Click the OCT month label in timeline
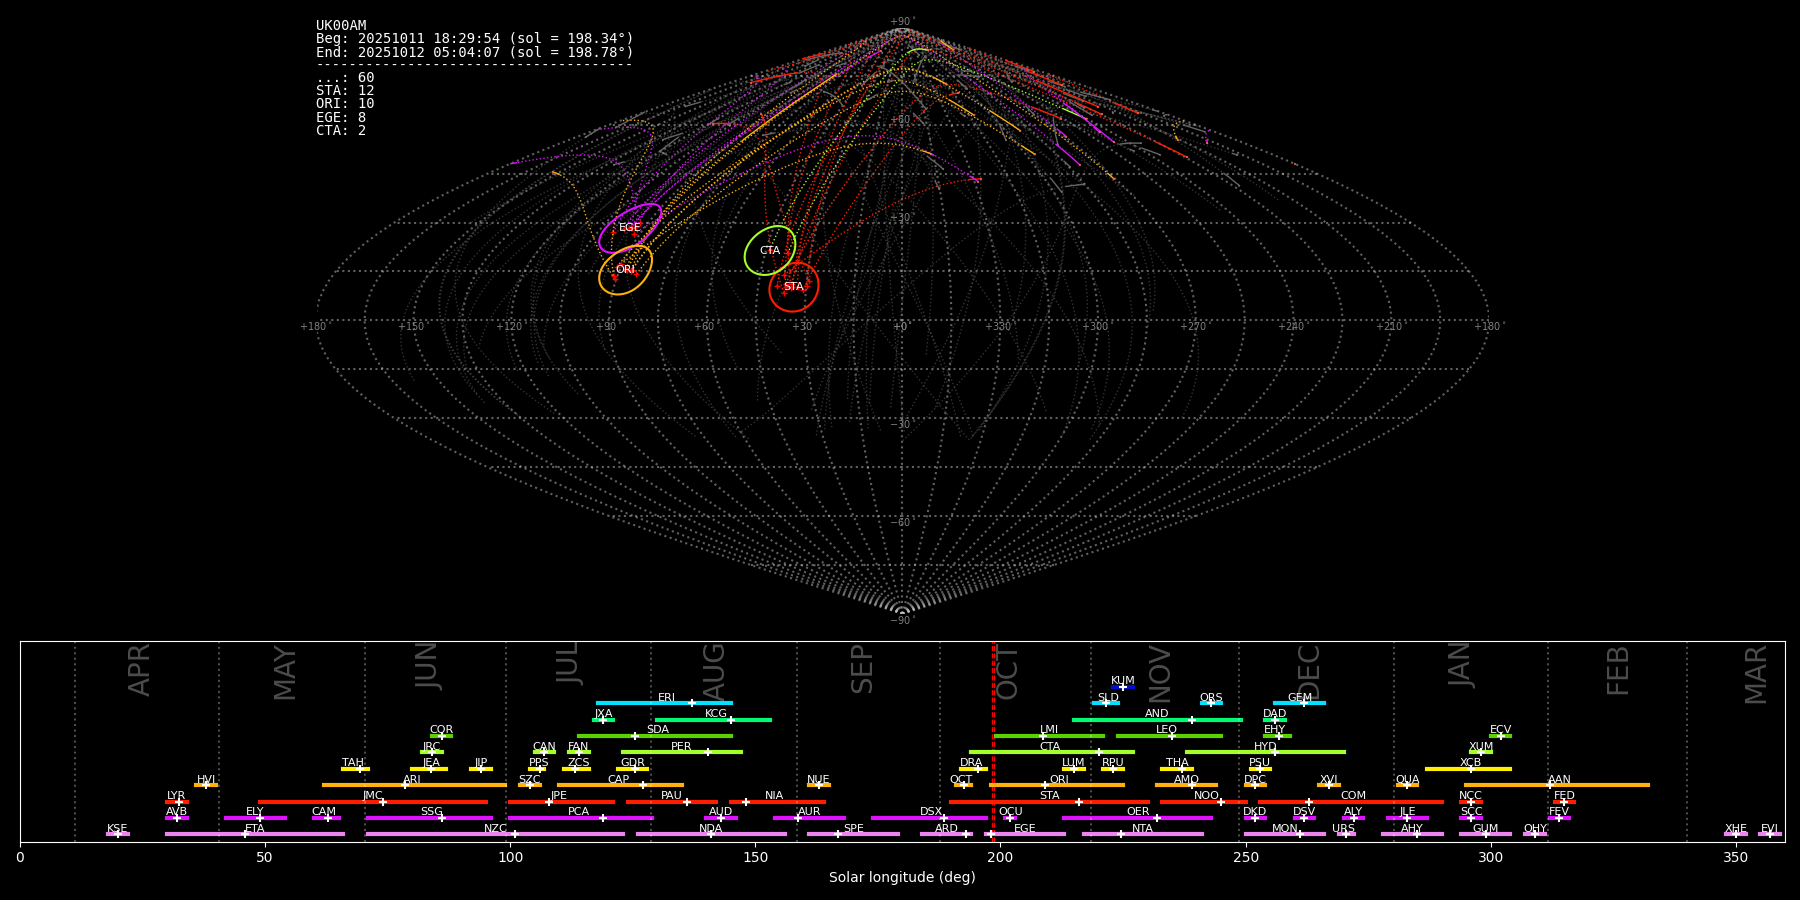 click(1008, 672)
